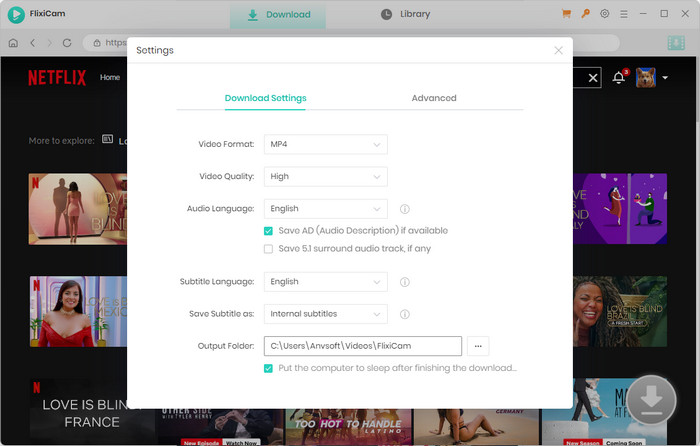The width and height of the screenshot is (700, 446).
Task: Go to browser home icon
Action: [x=13, y=43]
